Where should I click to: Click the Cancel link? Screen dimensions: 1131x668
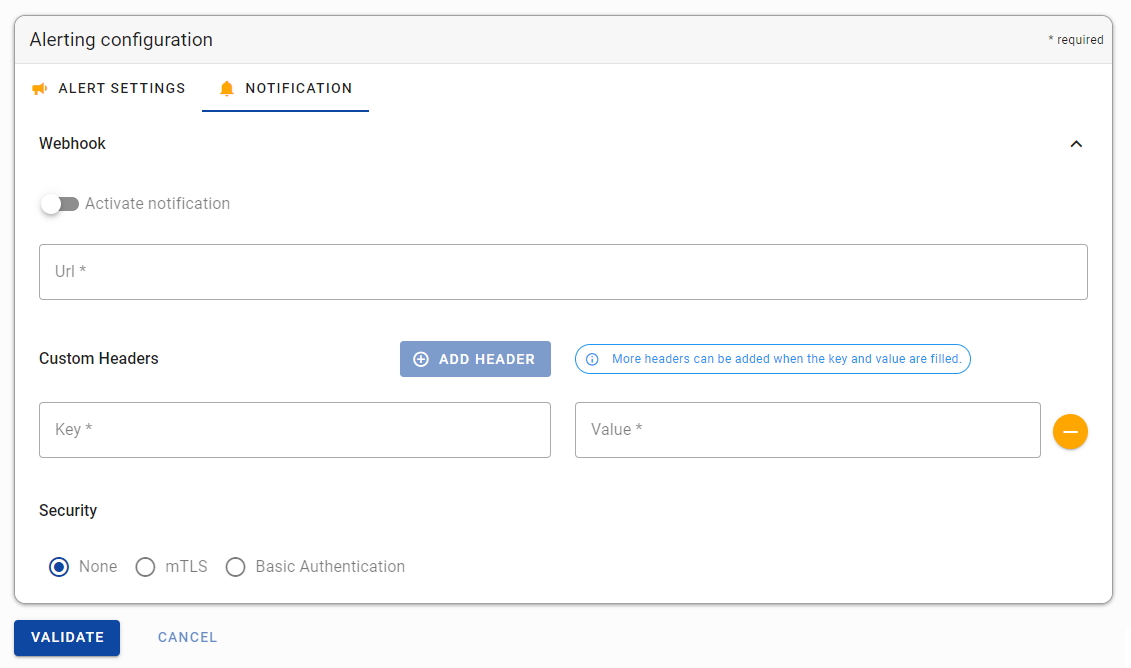[x=188, y=638]
